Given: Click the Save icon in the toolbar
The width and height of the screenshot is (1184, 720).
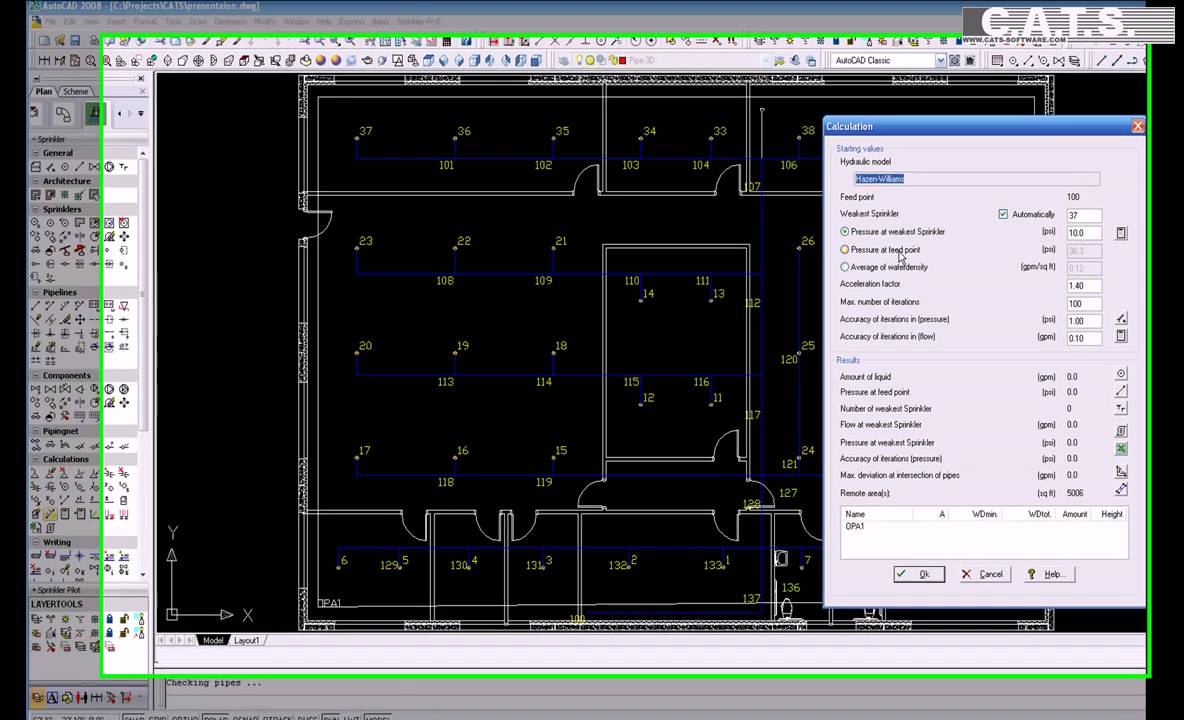Looking at the screenshot, I should 75,41.
